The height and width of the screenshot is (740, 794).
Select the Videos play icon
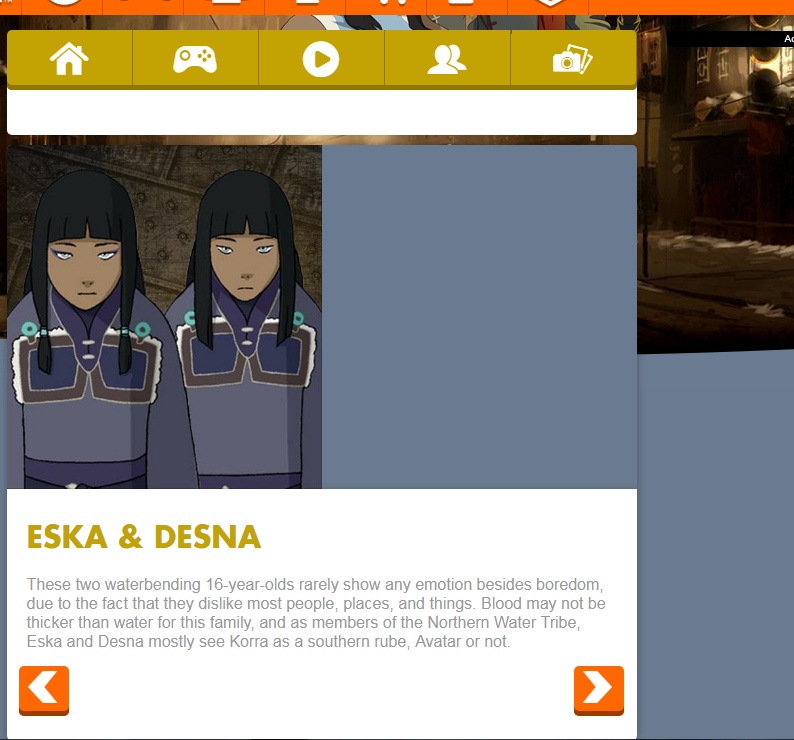(321, 59)
